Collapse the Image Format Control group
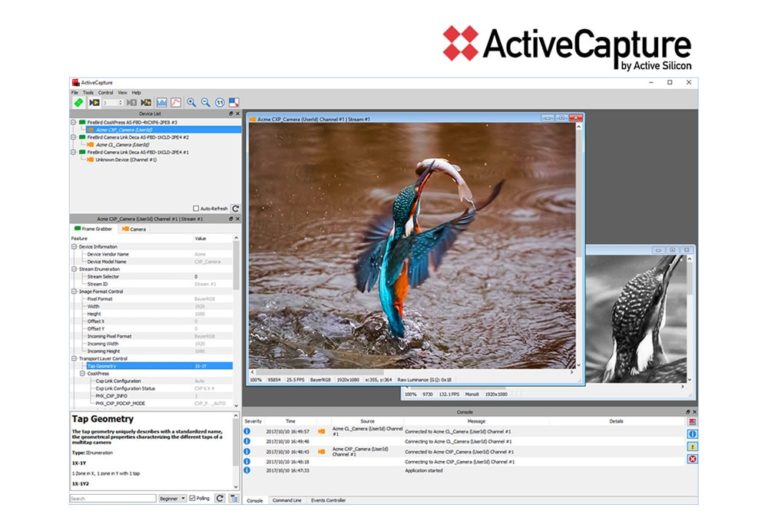This screenshot has height=511, width=768. [x=74, y=291]
